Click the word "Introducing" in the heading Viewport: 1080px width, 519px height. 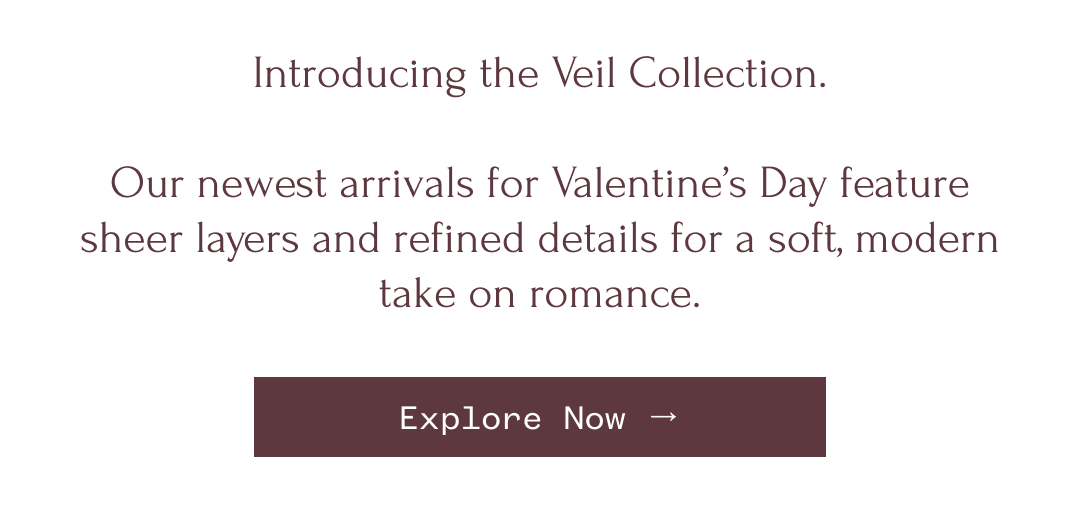359,74
